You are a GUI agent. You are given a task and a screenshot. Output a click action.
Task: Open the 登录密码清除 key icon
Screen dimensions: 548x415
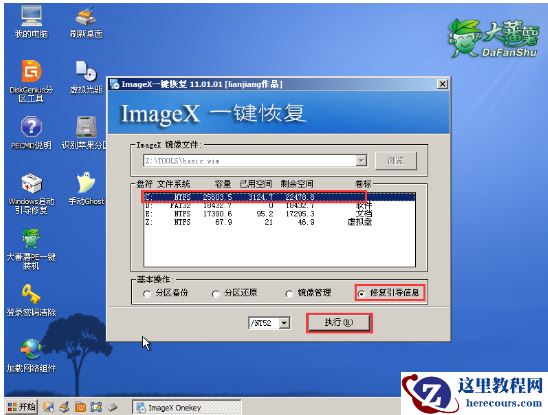31,300
